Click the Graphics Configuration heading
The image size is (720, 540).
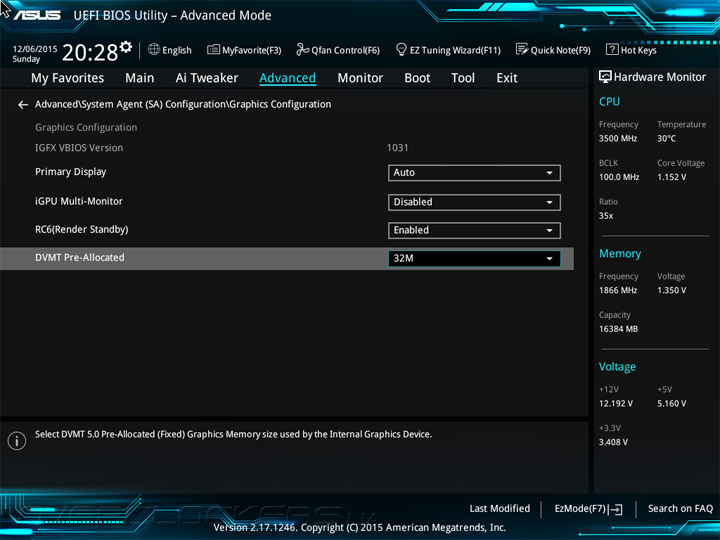click(x=86, y=128)
